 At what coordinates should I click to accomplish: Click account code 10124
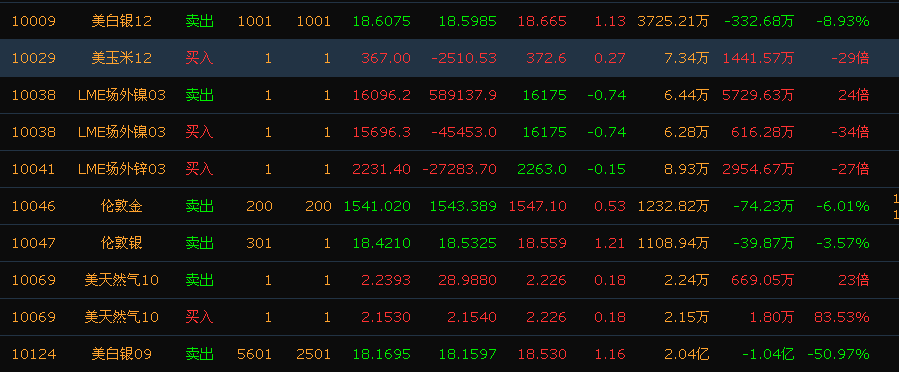34,354
